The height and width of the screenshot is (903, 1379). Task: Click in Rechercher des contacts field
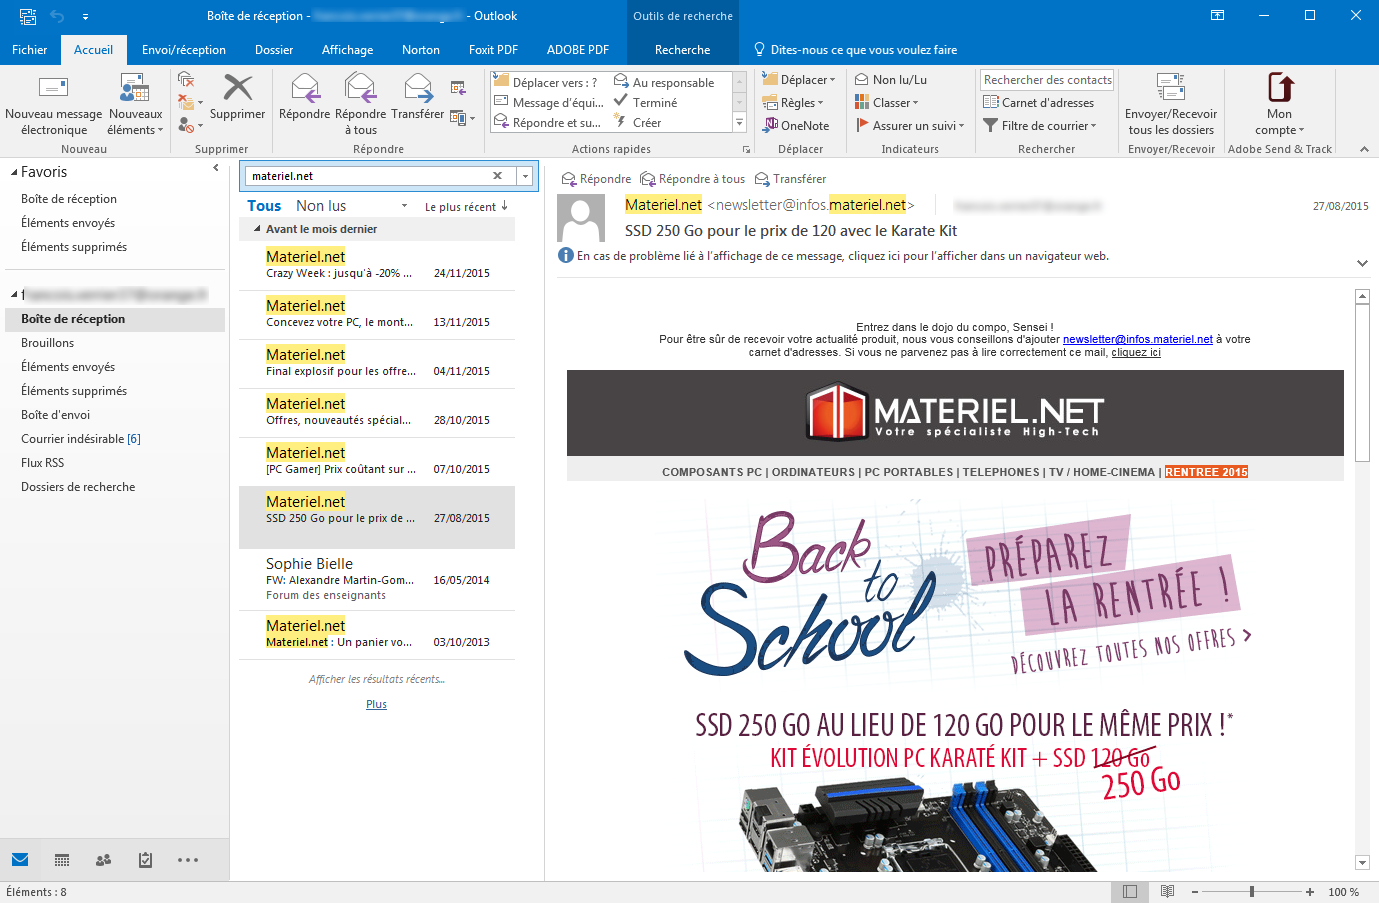tap(1047, 80)
